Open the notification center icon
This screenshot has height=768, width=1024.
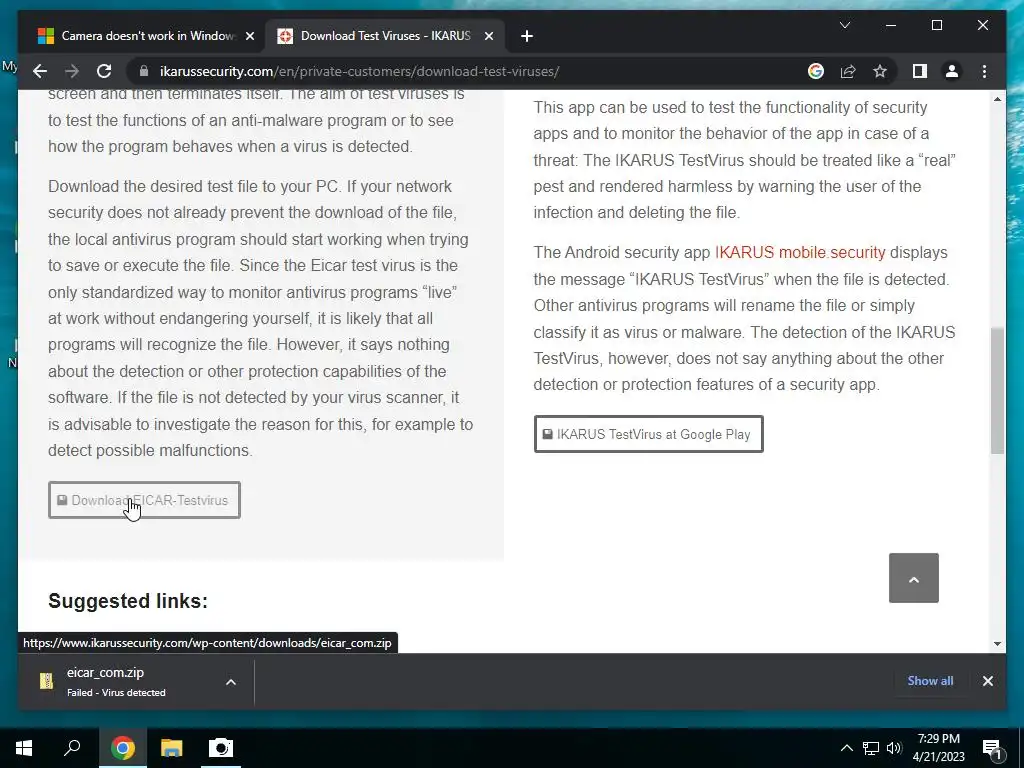click(x=991, y=748)
